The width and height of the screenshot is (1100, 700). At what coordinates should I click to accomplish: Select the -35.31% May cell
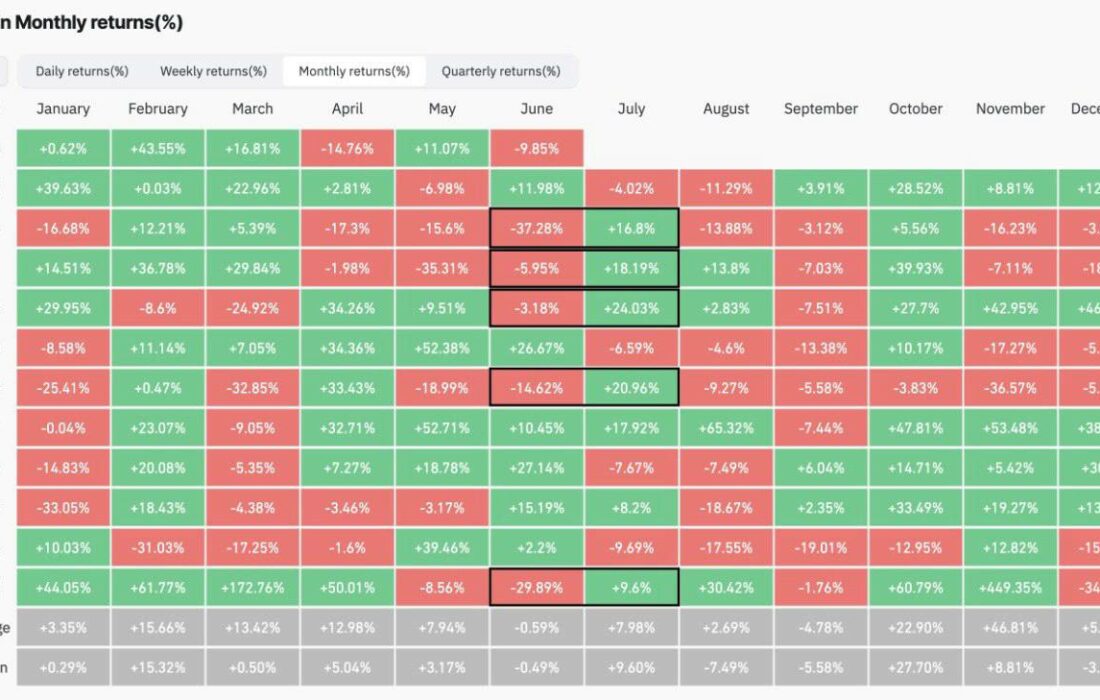point(442,268)
